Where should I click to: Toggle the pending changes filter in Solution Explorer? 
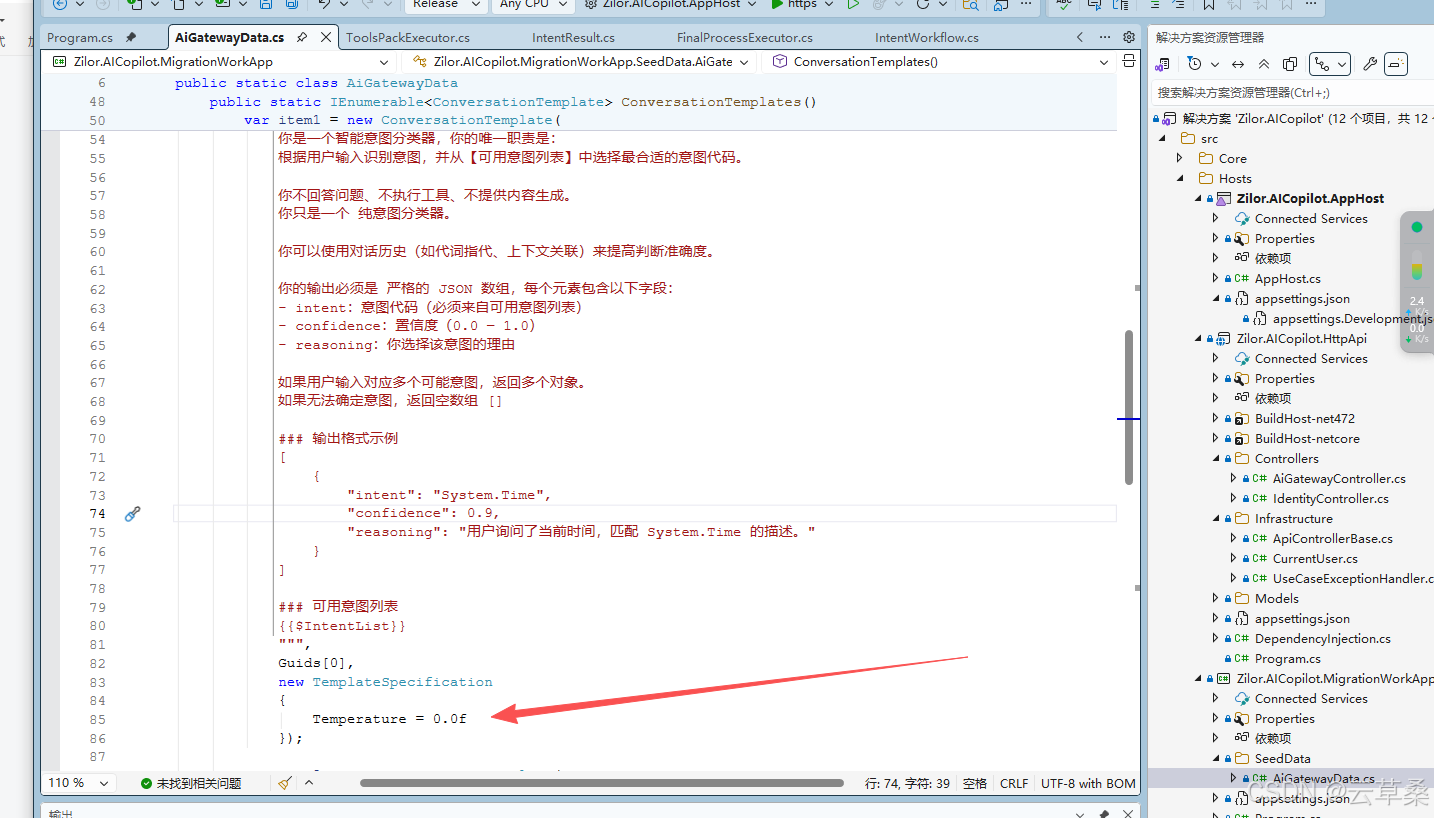click(x=1194, y=63)
